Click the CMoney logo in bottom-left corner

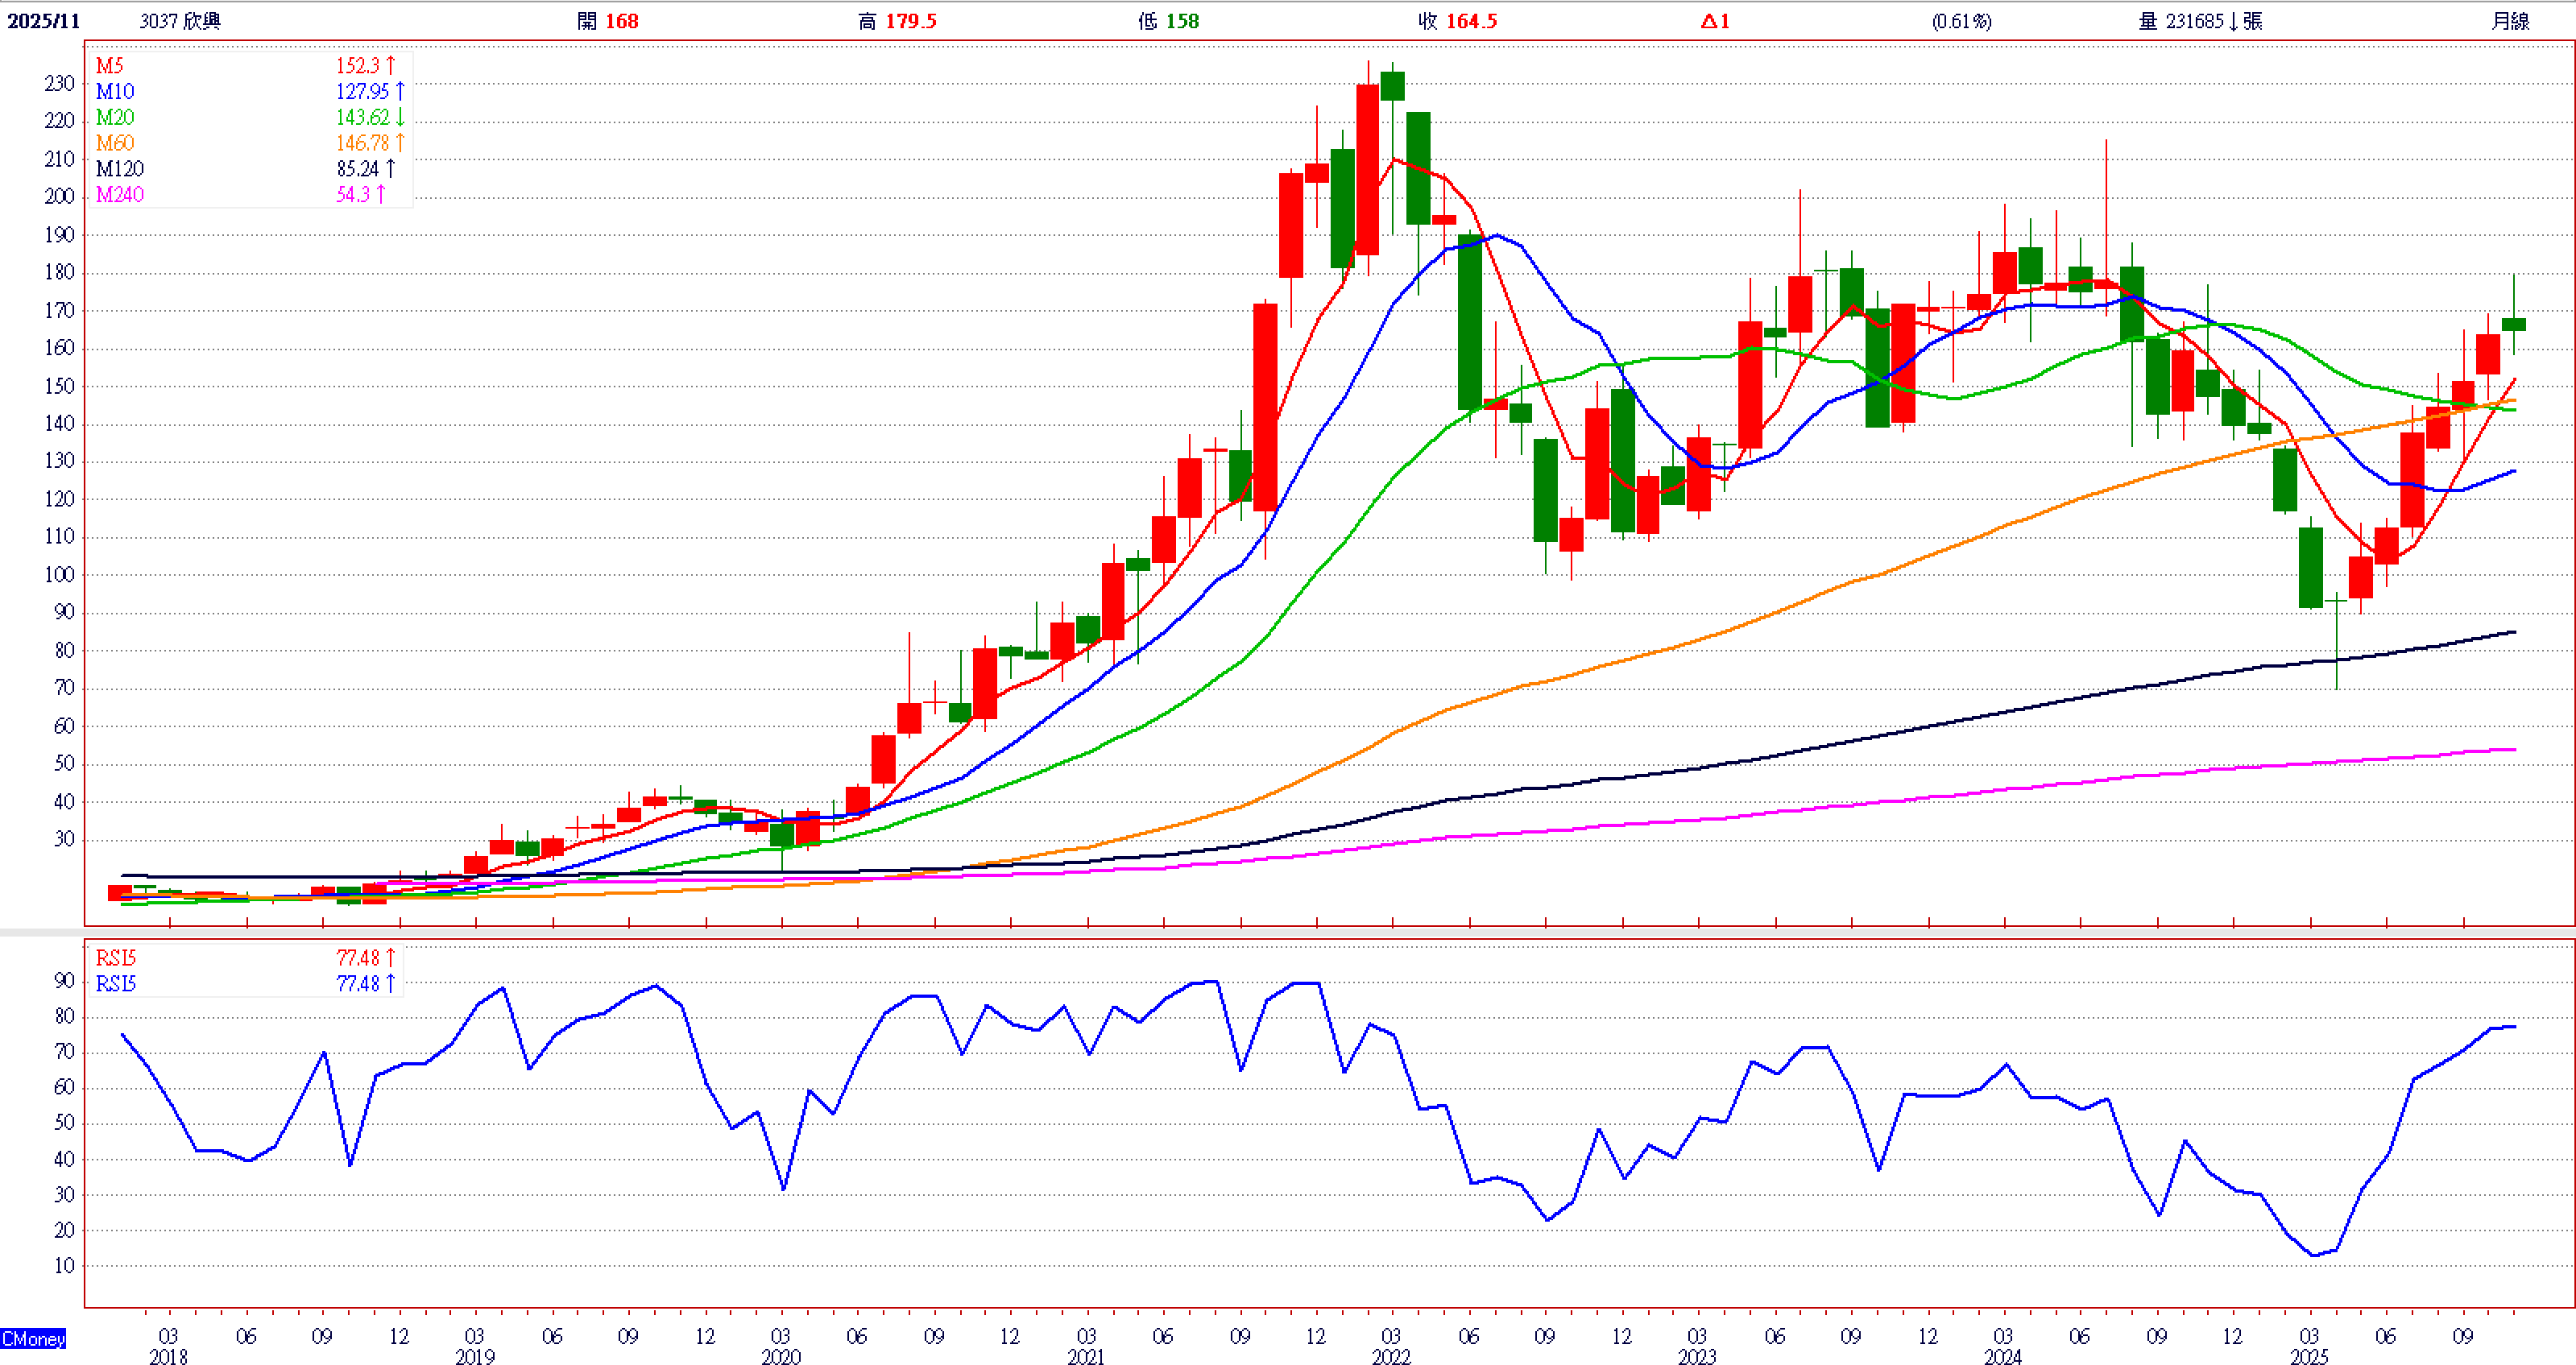tap(33, 1338)
